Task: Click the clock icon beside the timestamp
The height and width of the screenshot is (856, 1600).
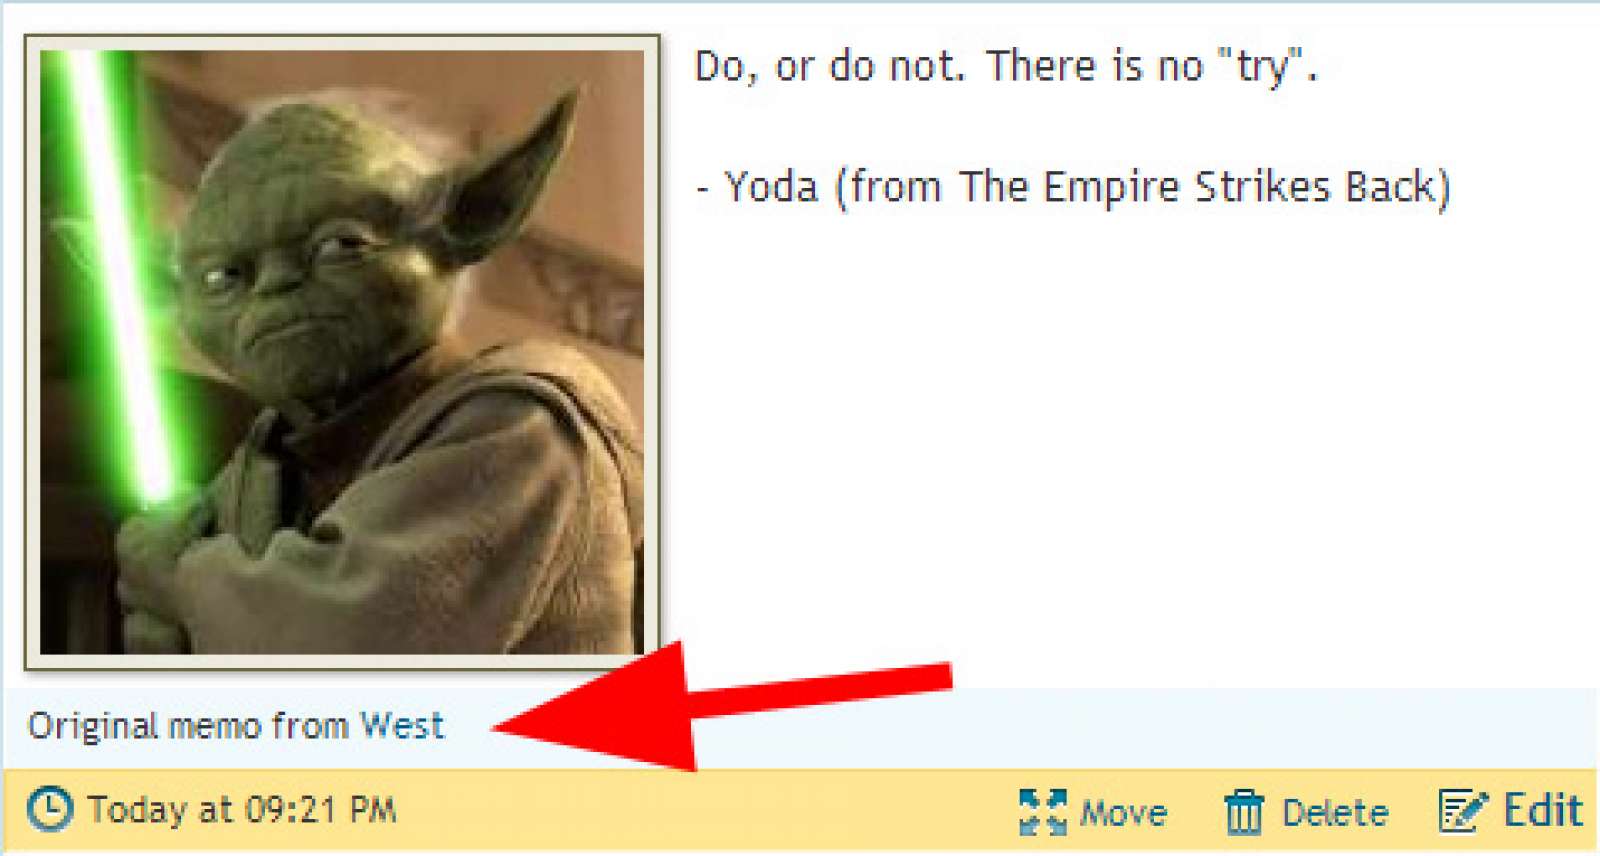Action: click(x=49, y=809)
